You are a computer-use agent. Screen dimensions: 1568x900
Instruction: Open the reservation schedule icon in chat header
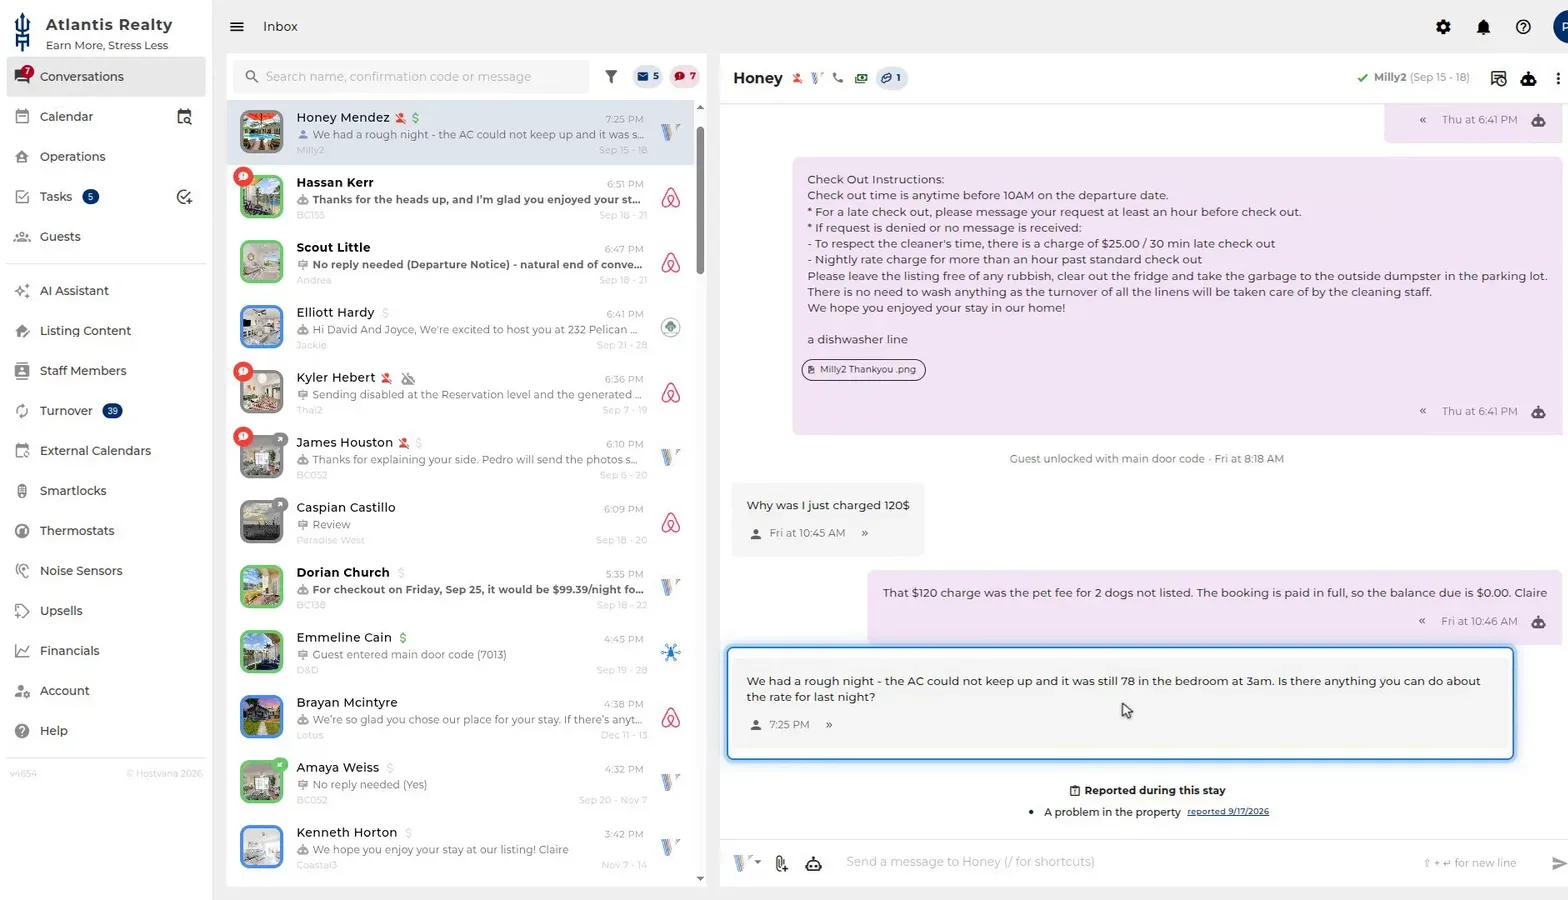click(x=1498, y=78)
